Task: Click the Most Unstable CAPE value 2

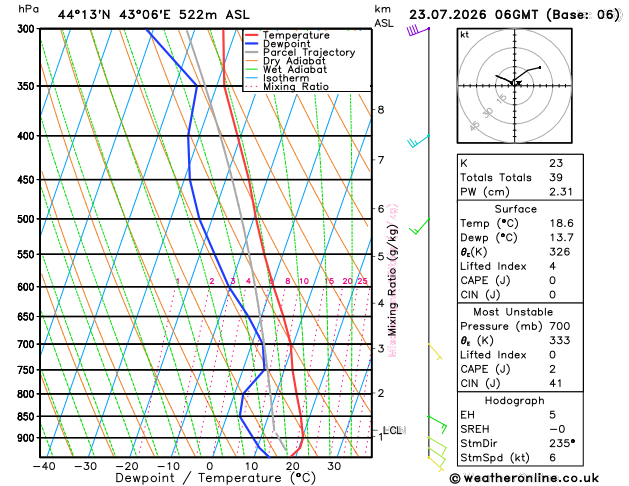Action: [x=552, y=369]
